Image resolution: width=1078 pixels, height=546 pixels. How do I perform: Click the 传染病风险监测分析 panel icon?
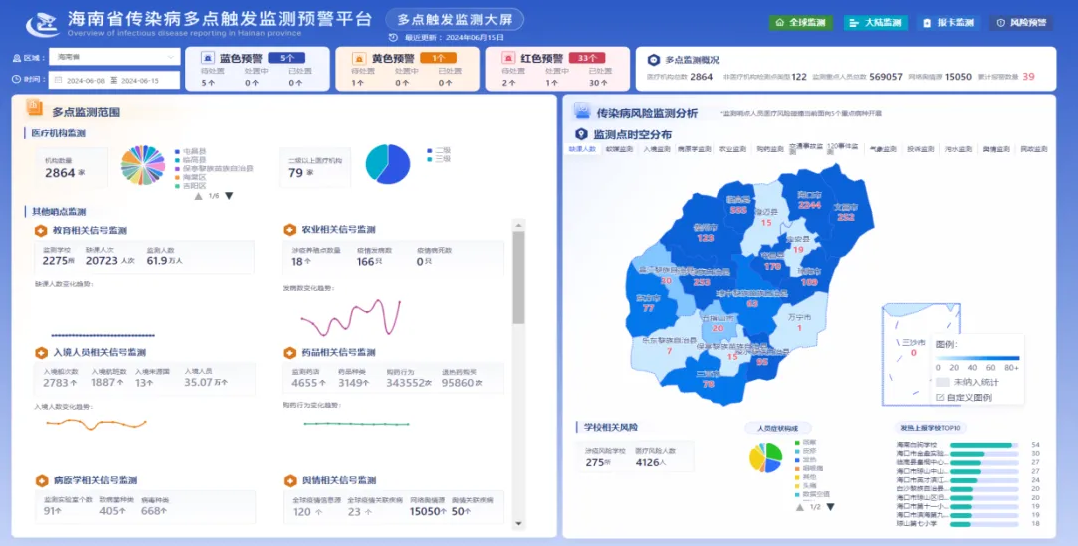(x=582, y=111)
